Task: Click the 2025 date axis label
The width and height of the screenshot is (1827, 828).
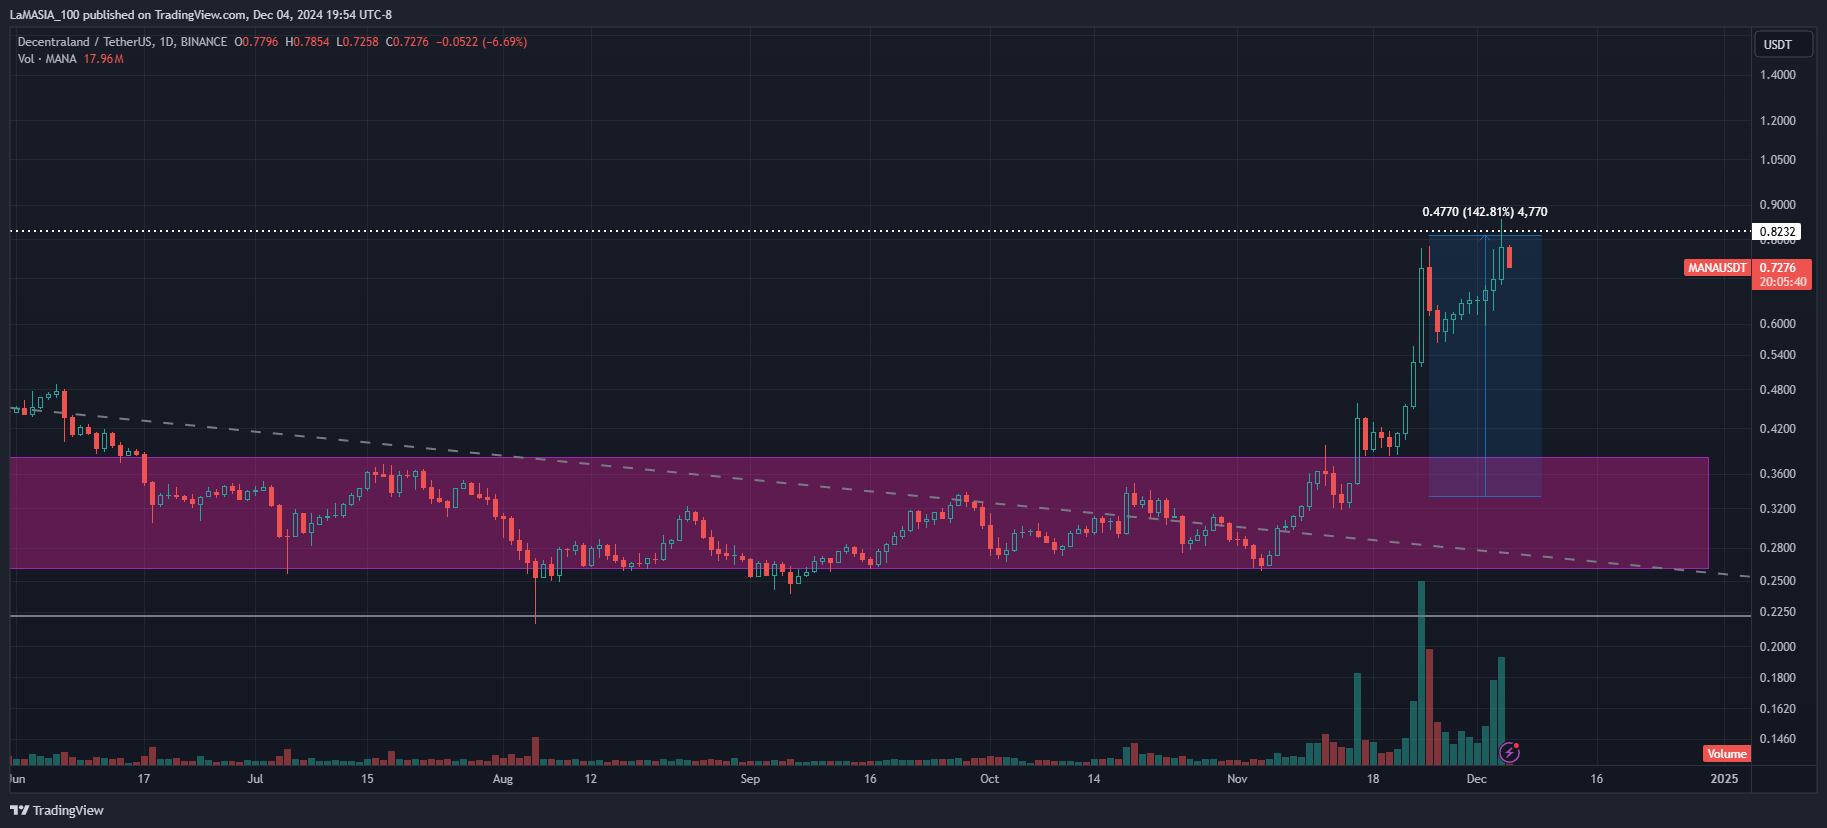Action: [1724, 779]
